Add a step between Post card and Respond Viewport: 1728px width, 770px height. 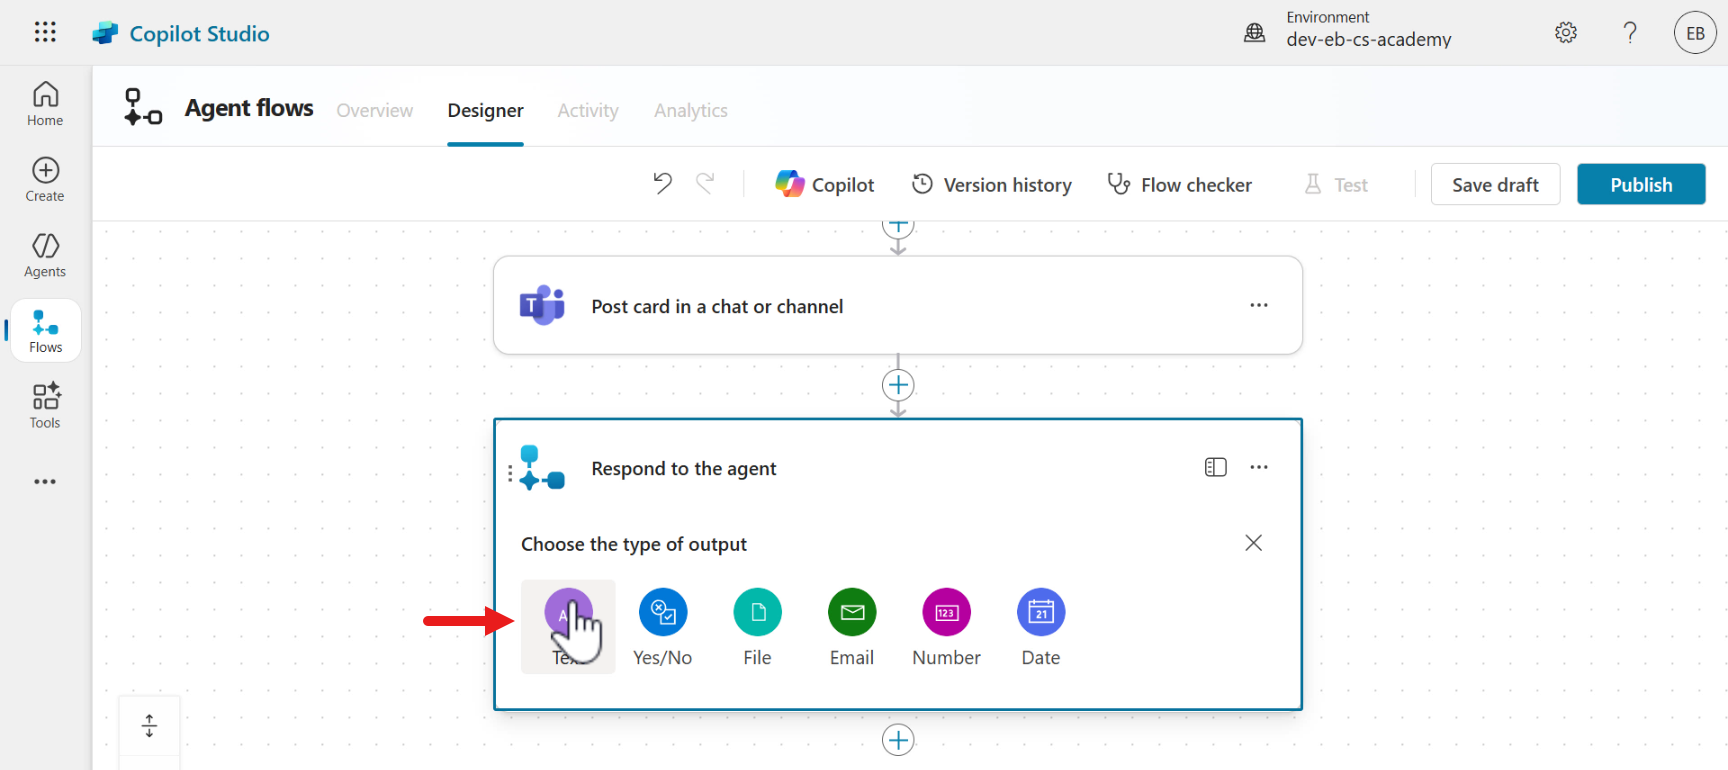click(x=898, y=385)
